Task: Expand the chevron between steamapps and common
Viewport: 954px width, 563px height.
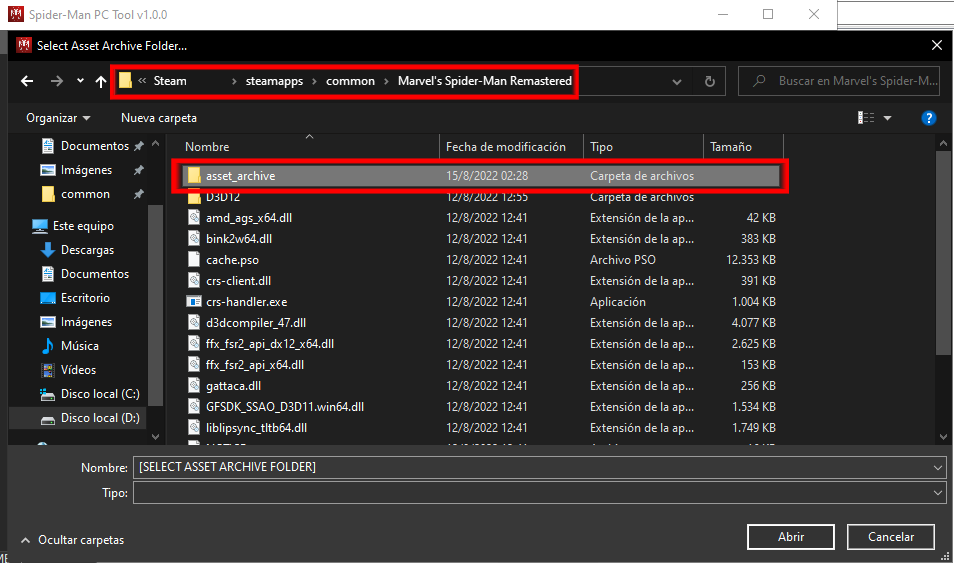Action: click(x=315, y=81)
